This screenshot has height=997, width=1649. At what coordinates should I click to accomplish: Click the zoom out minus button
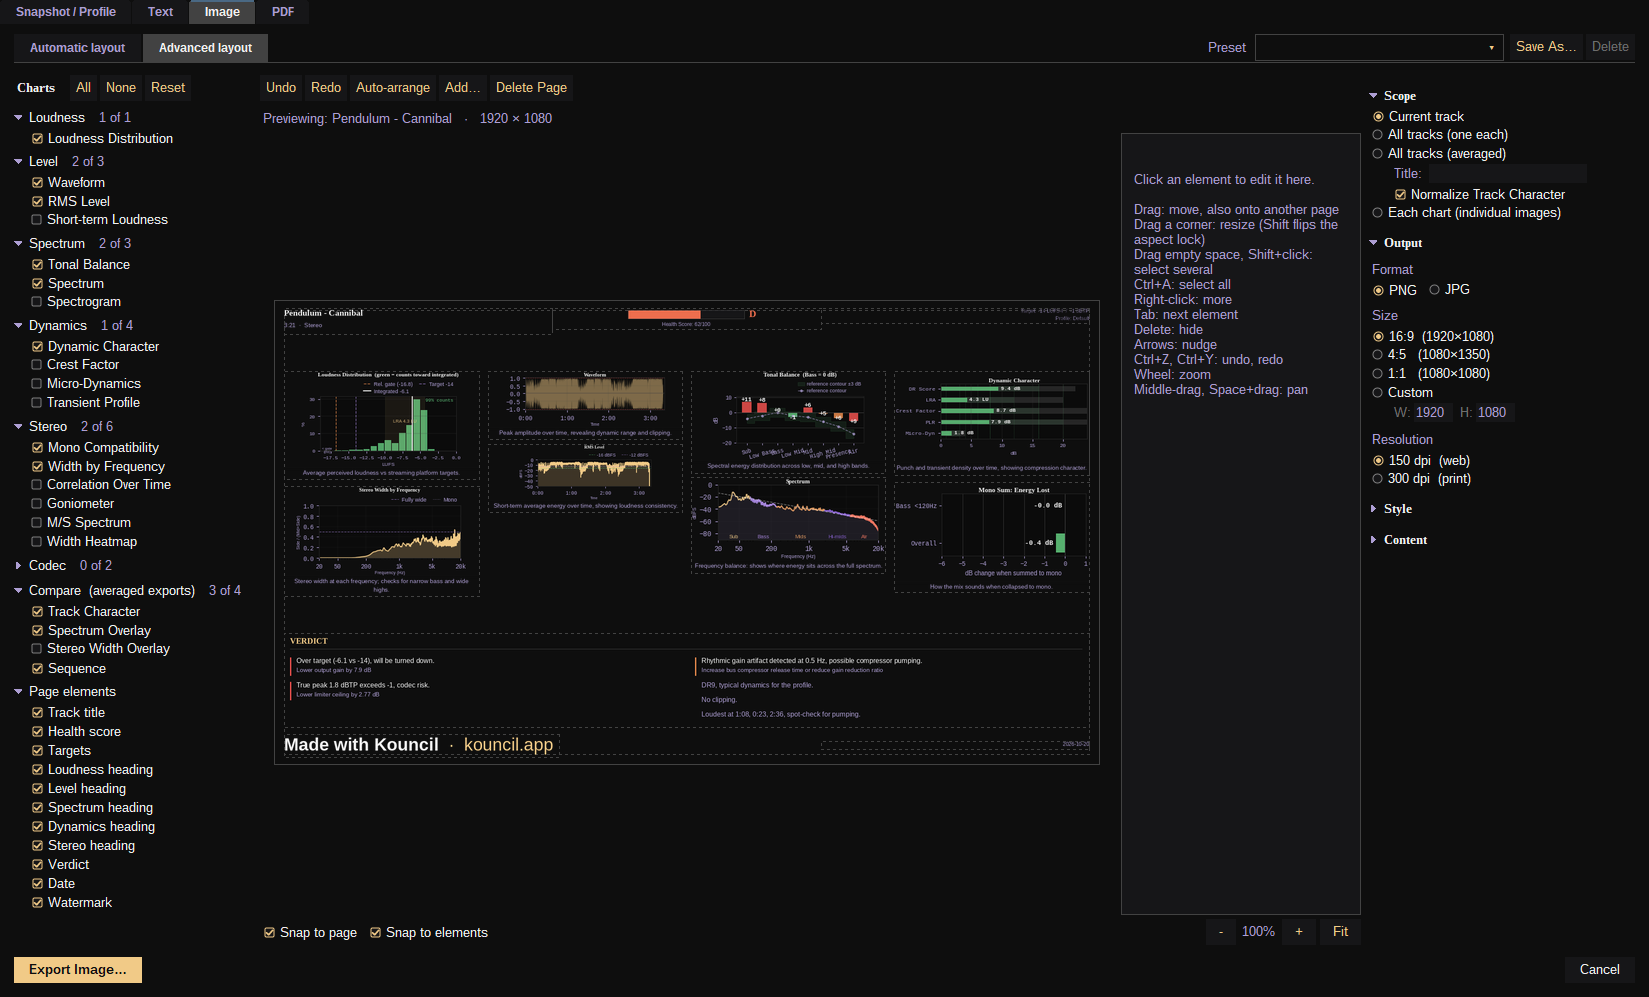1221,932
